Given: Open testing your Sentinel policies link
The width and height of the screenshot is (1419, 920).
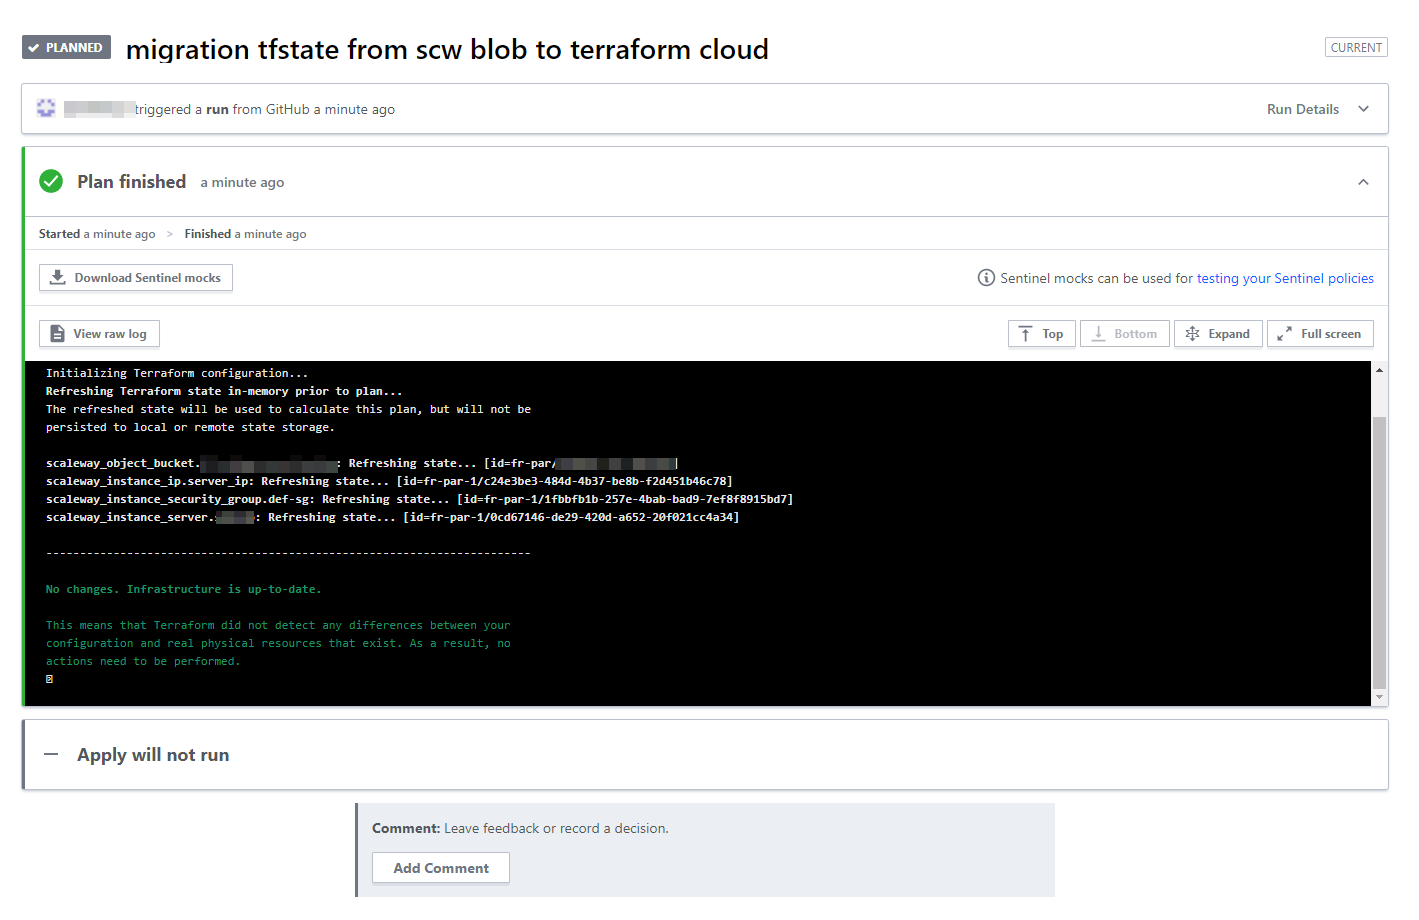Looking at the screenshot, I should (1285, 278).
